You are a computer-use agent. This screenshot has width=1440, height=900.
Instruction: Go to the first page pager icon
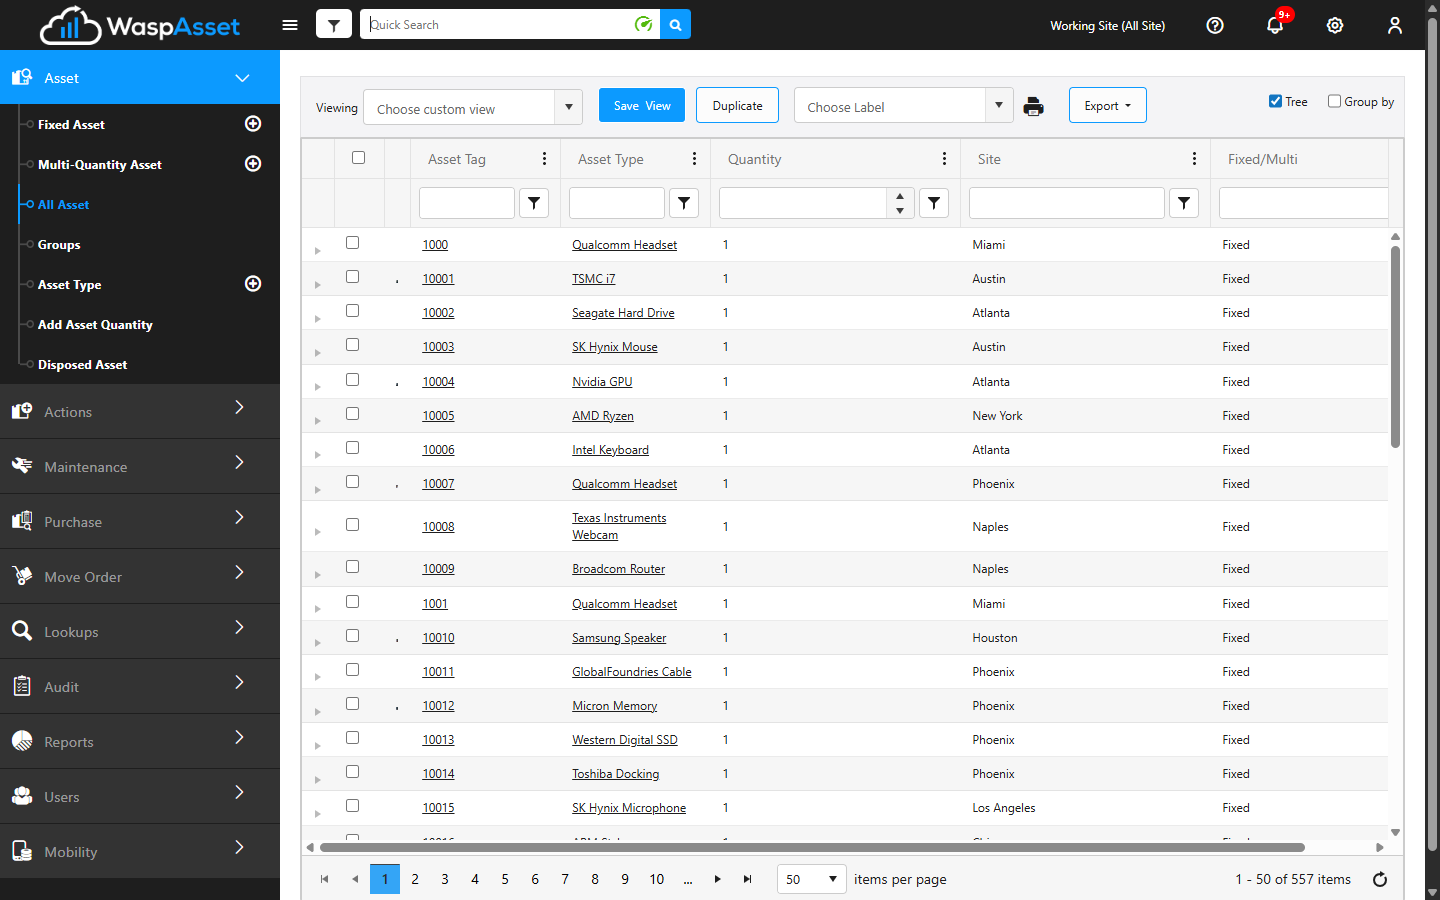pyautogui.click(x=324, y=879)
